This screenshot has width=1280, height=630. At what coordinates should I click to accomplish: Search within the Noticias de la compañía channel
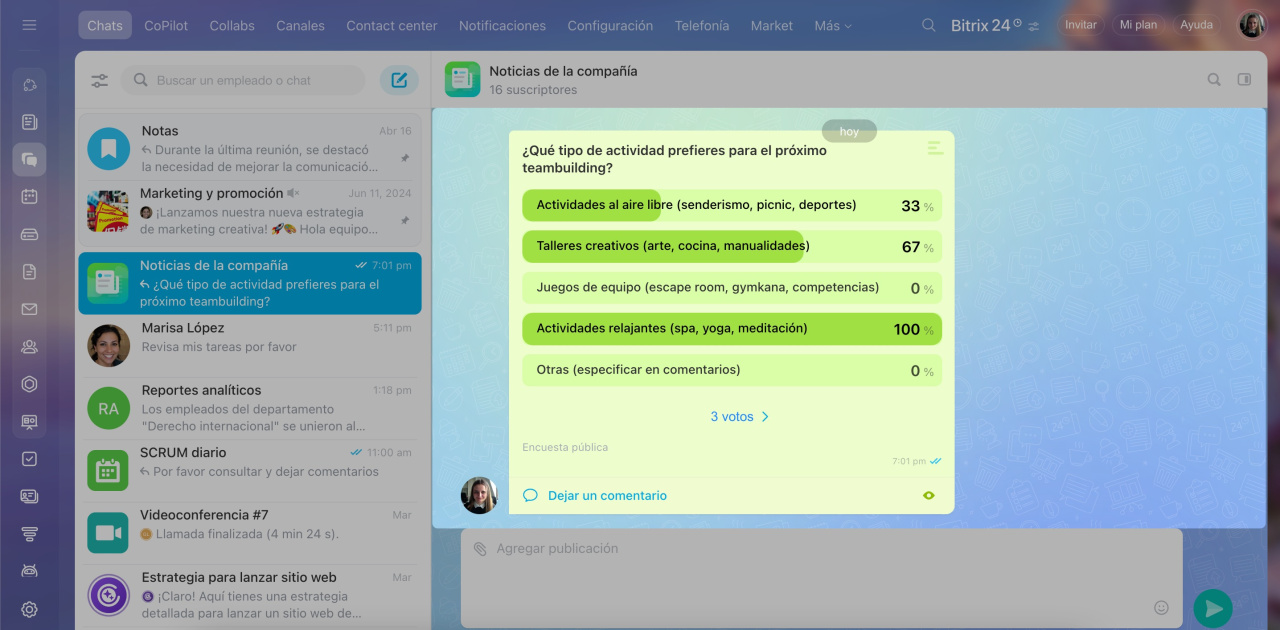[1214, 80]
